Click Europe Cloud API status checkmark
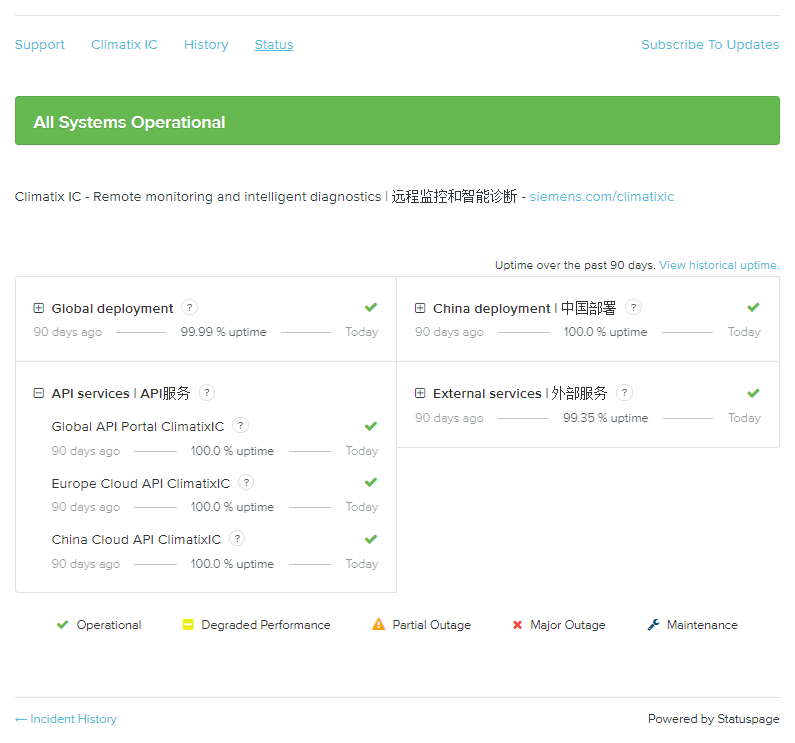The width and height of the screenshot is (795, 743). (x=371, y=482)
